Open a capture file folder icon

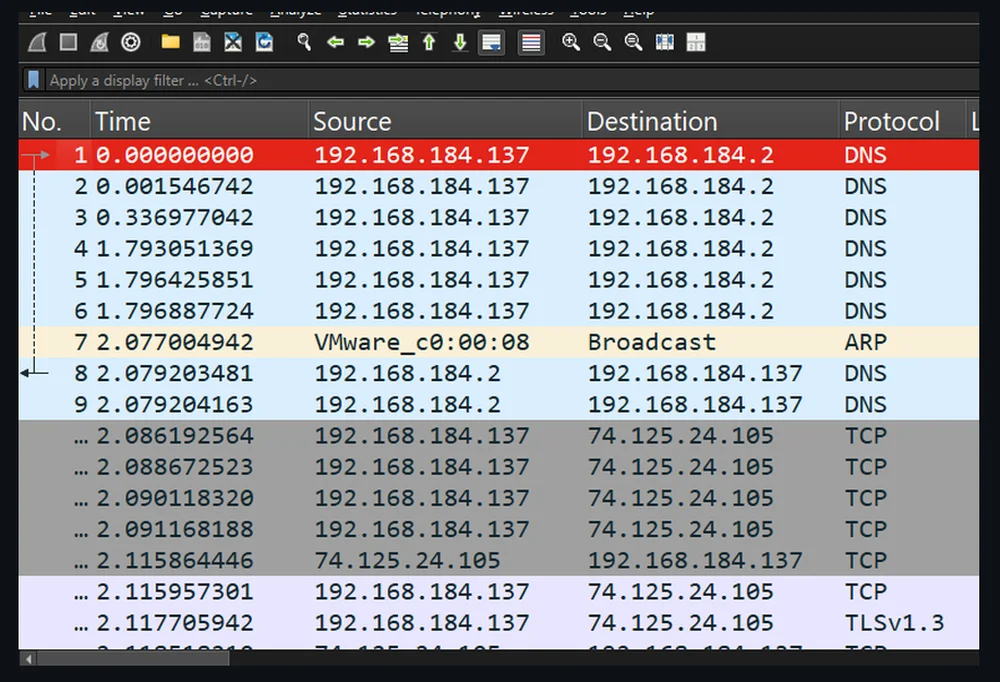click(x=170, y=43)
